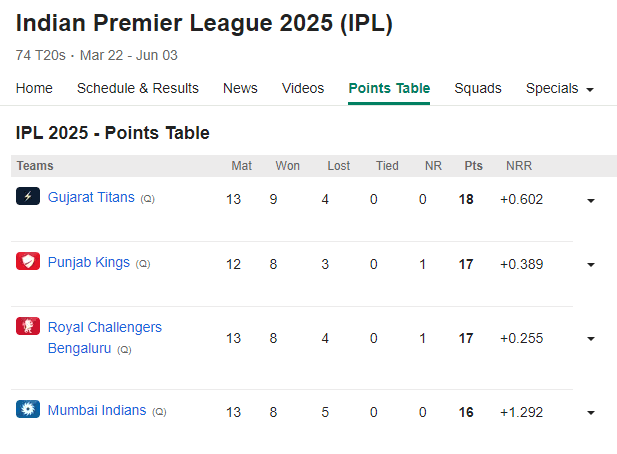Image resolution: width=617 pixels, height=454 pixels.
Task: Open the Squads tab
Action: (478, 89)
